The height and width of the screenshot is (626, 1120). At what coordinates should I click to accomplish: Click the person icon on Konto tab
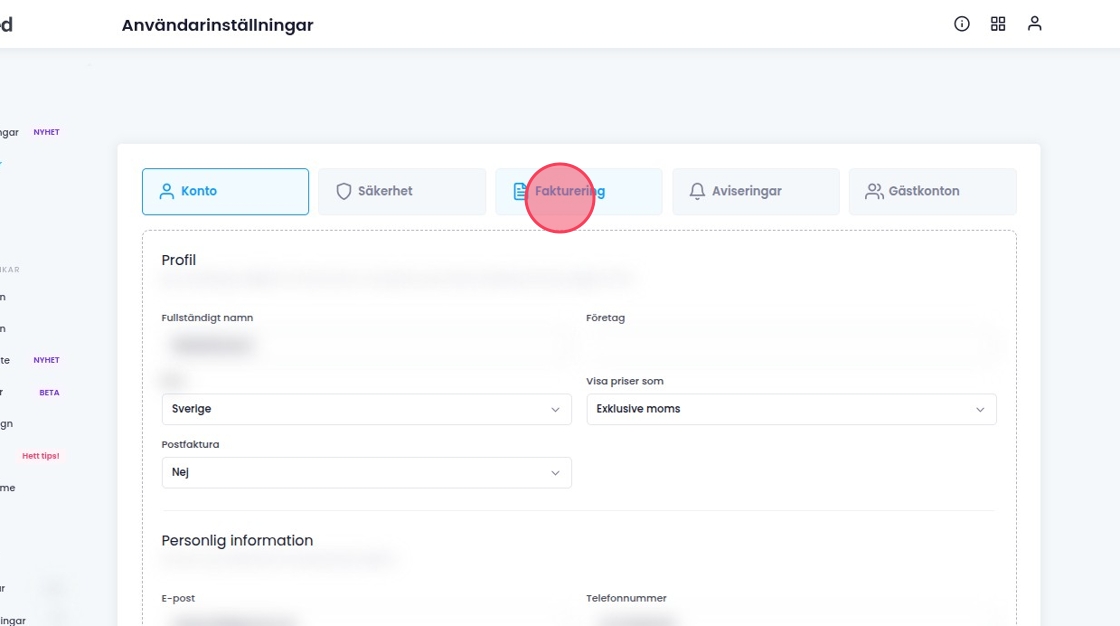click(167, 191)
